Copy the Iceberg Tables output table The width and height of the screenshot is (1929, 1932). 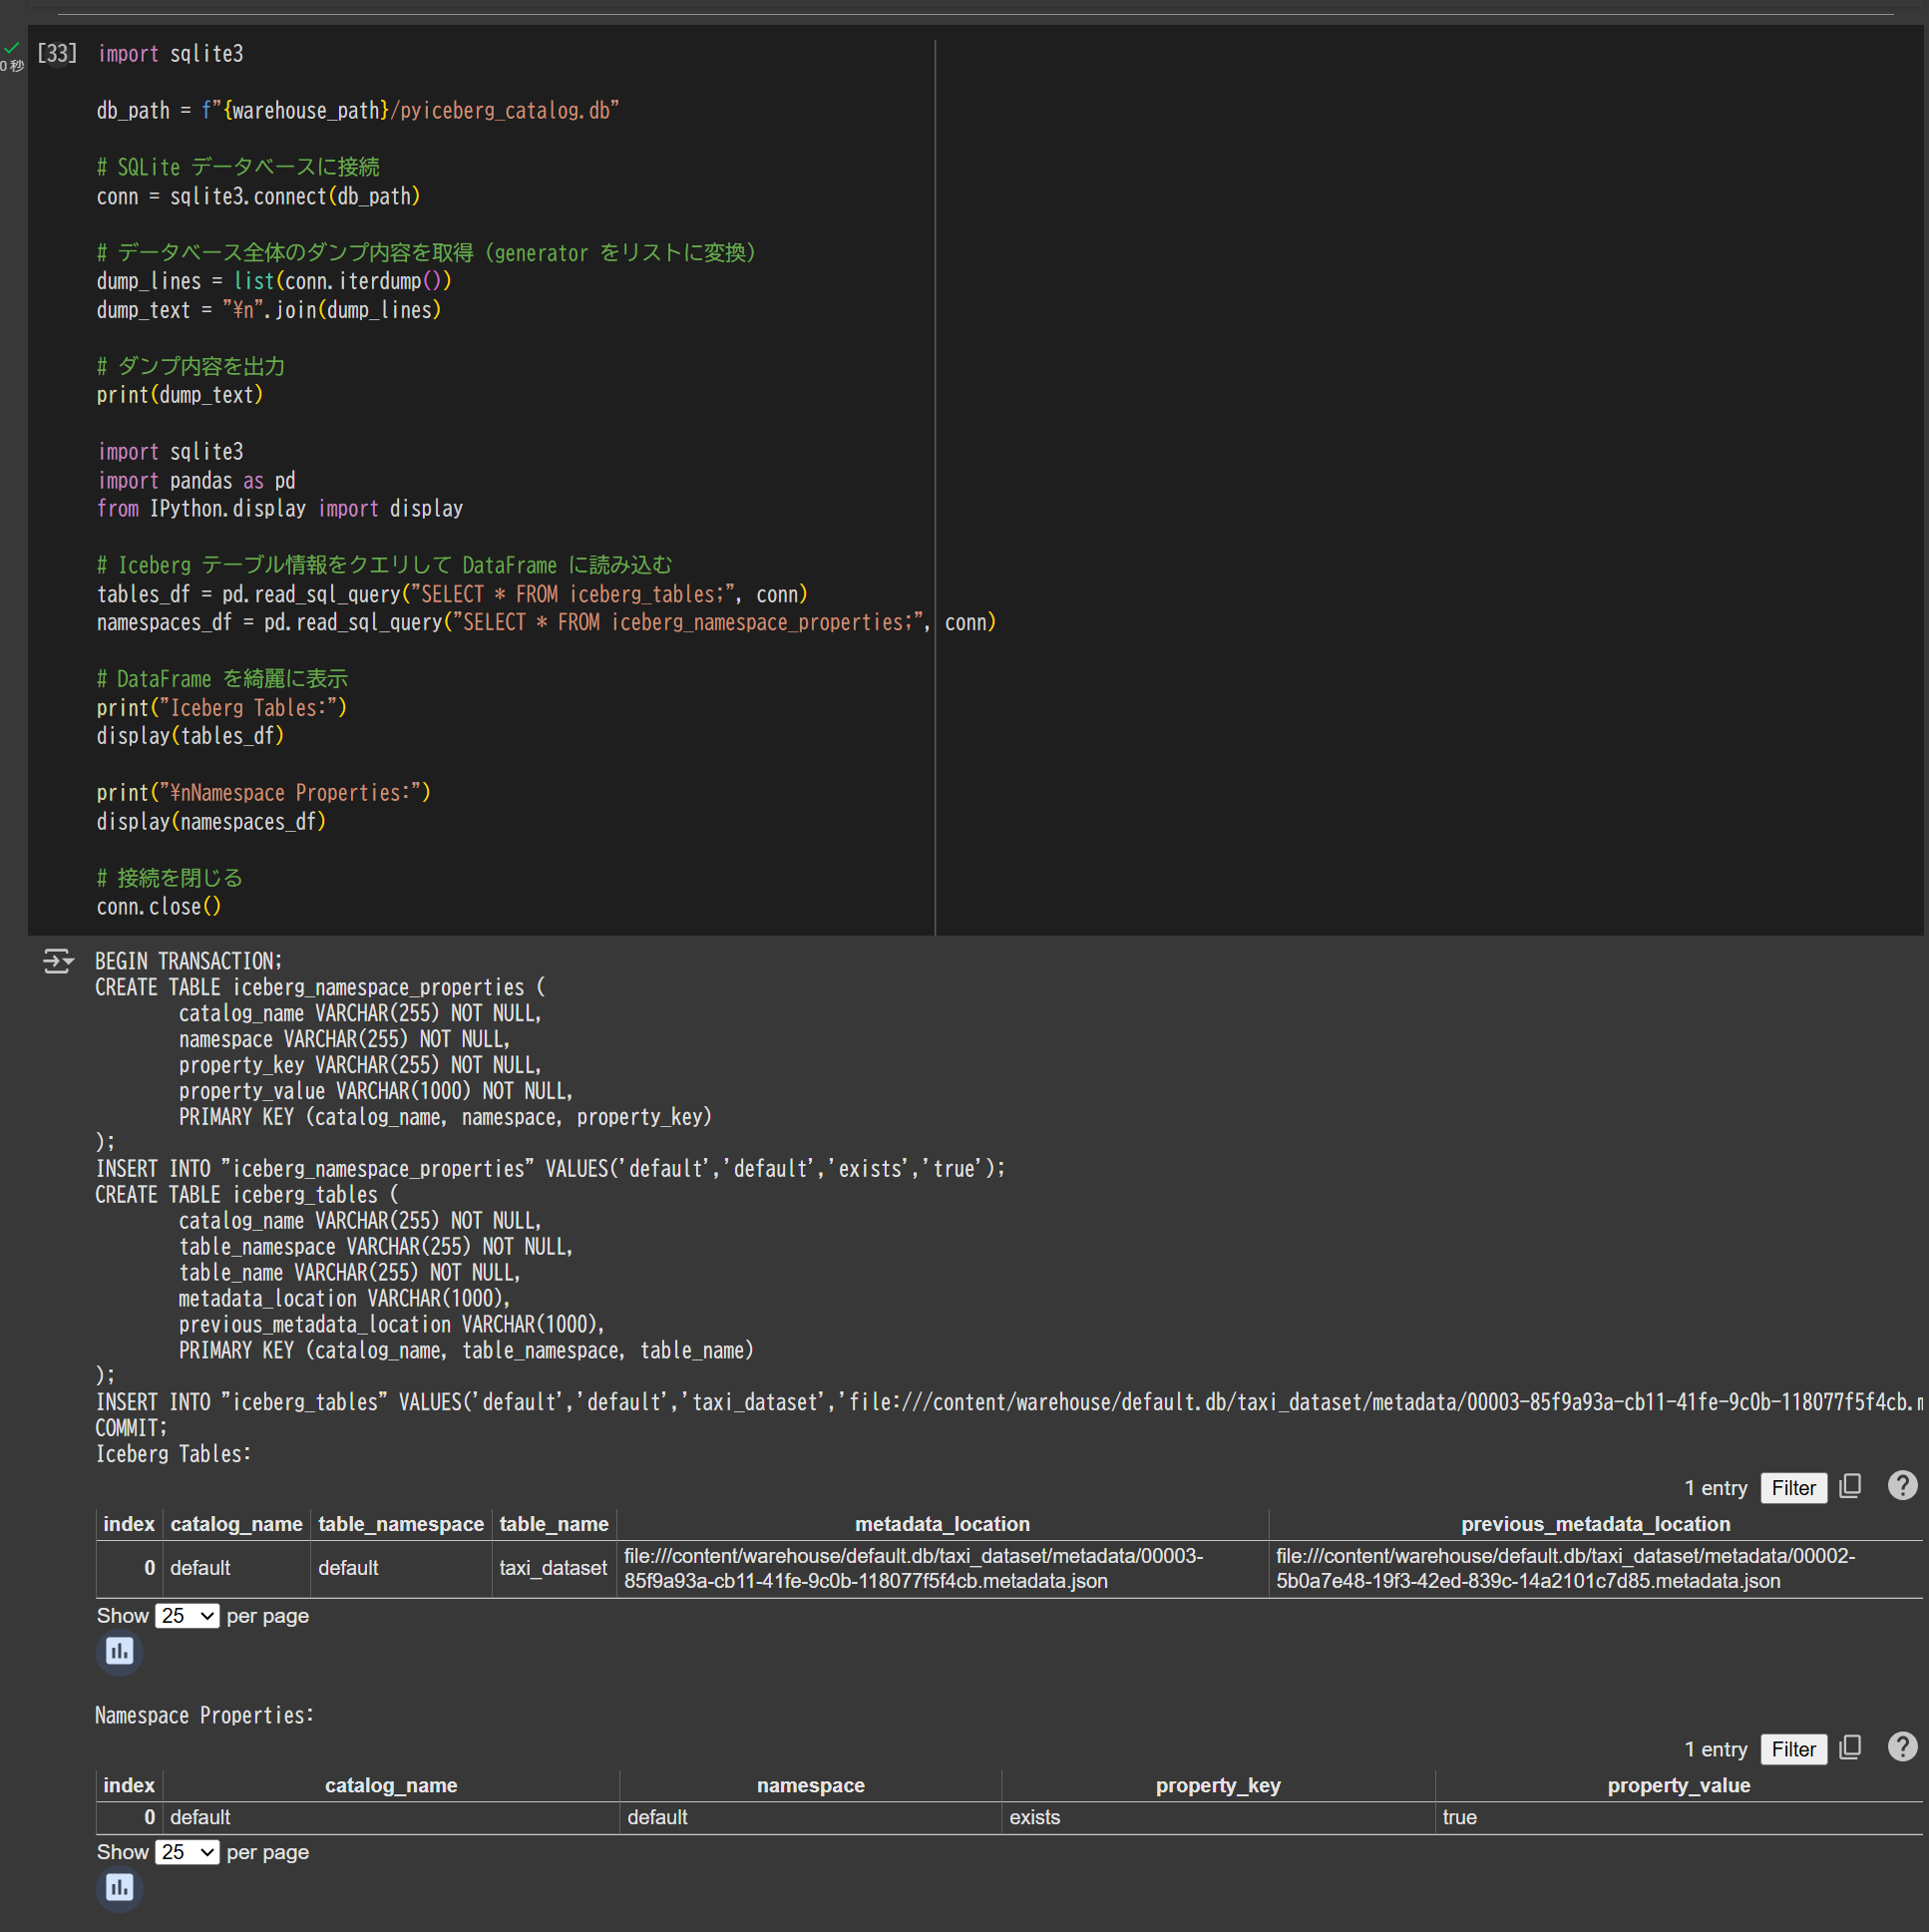(x=1849, y=1487)
